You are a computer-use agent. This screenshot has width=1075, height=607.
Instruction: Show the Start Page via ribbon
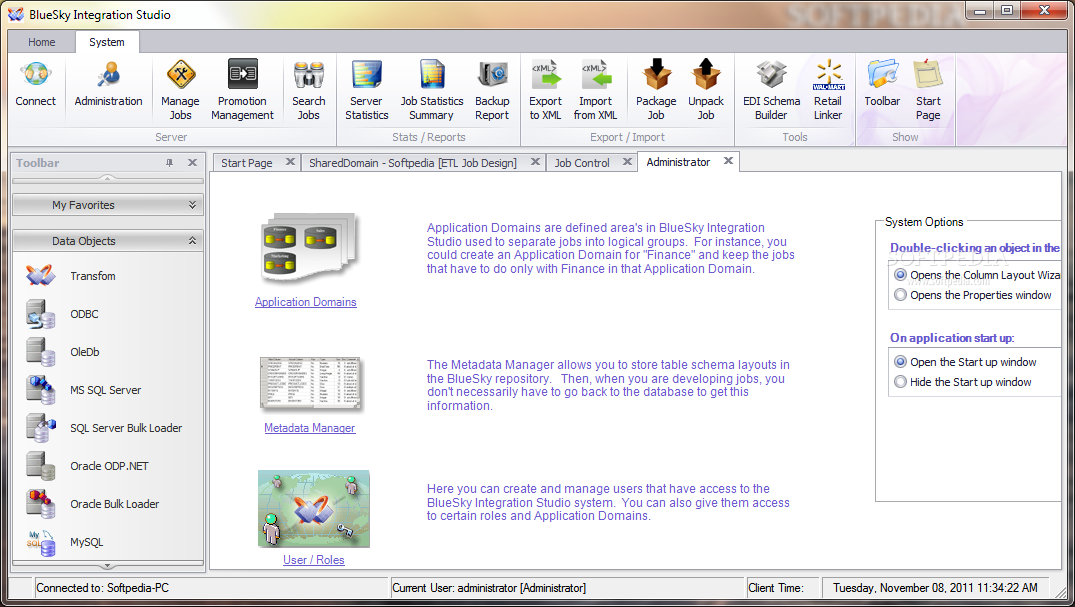click(x=928, y=91)
